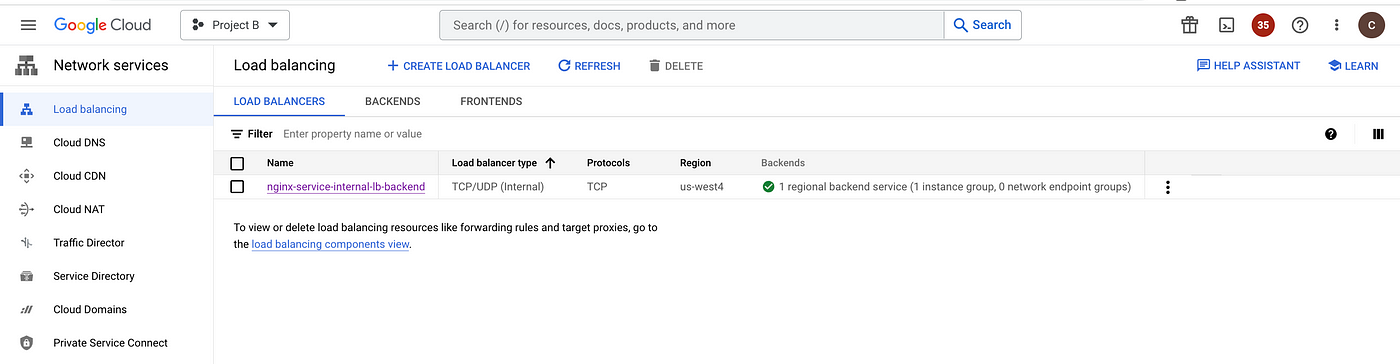
Task: Activate Cloud Shell terminal icon
Action: click(1226, 25)
